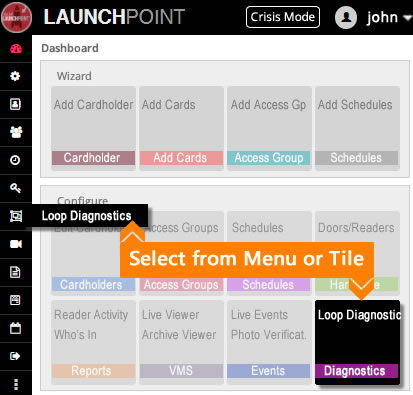
Task: Click the Wizard section label
Action: [74, 76]
